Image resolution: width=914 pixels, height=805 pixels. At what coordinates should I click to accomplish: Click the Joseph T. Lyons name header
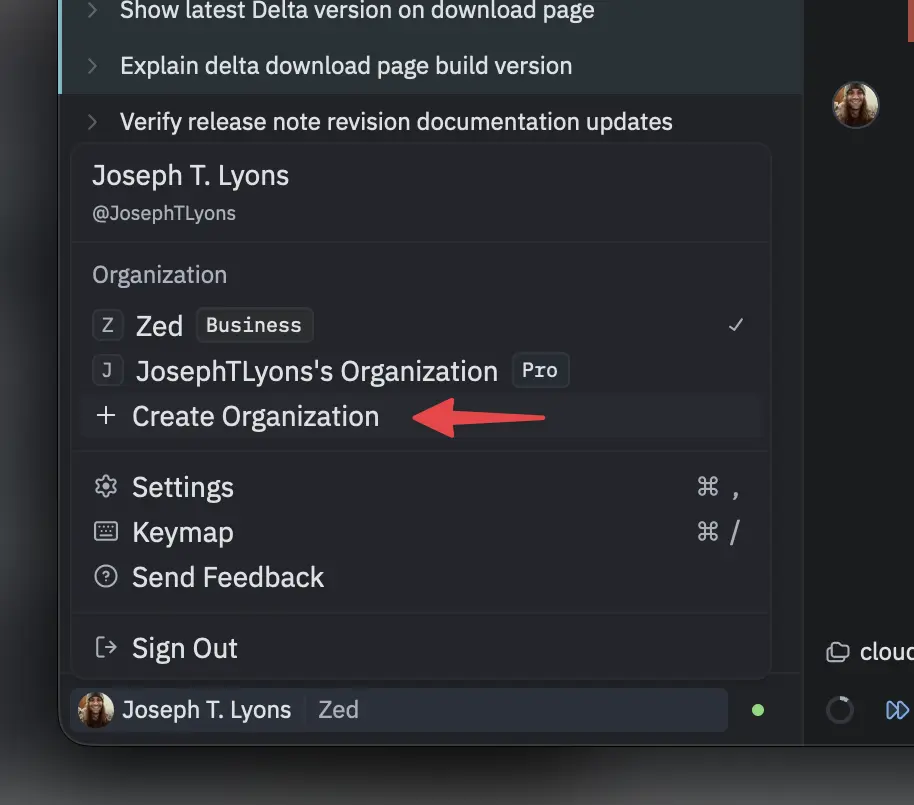tap(191, 175)
